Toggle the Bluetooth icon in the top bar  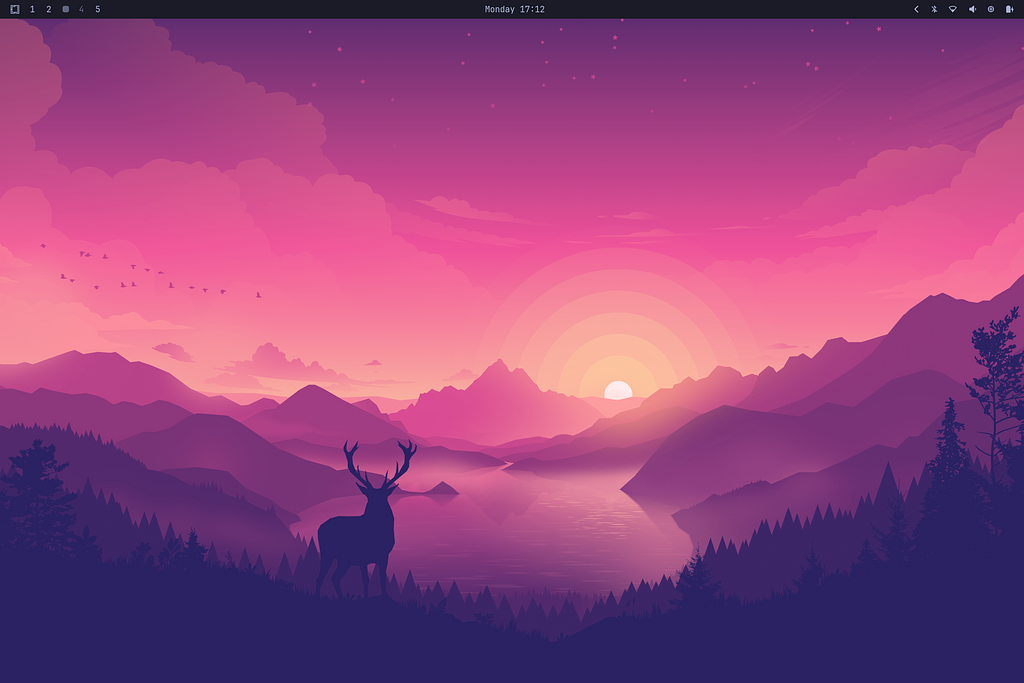tap(934, 9)
